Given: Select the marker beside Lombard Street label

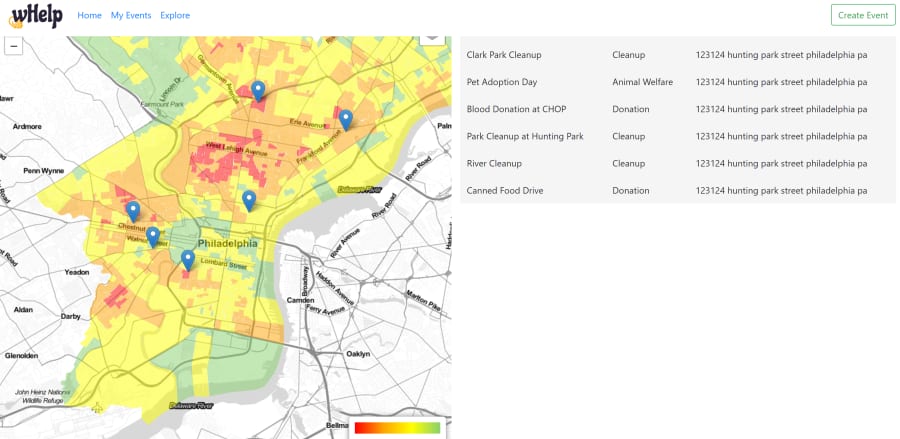Looking at the screenshot, I should coord(188,260).
